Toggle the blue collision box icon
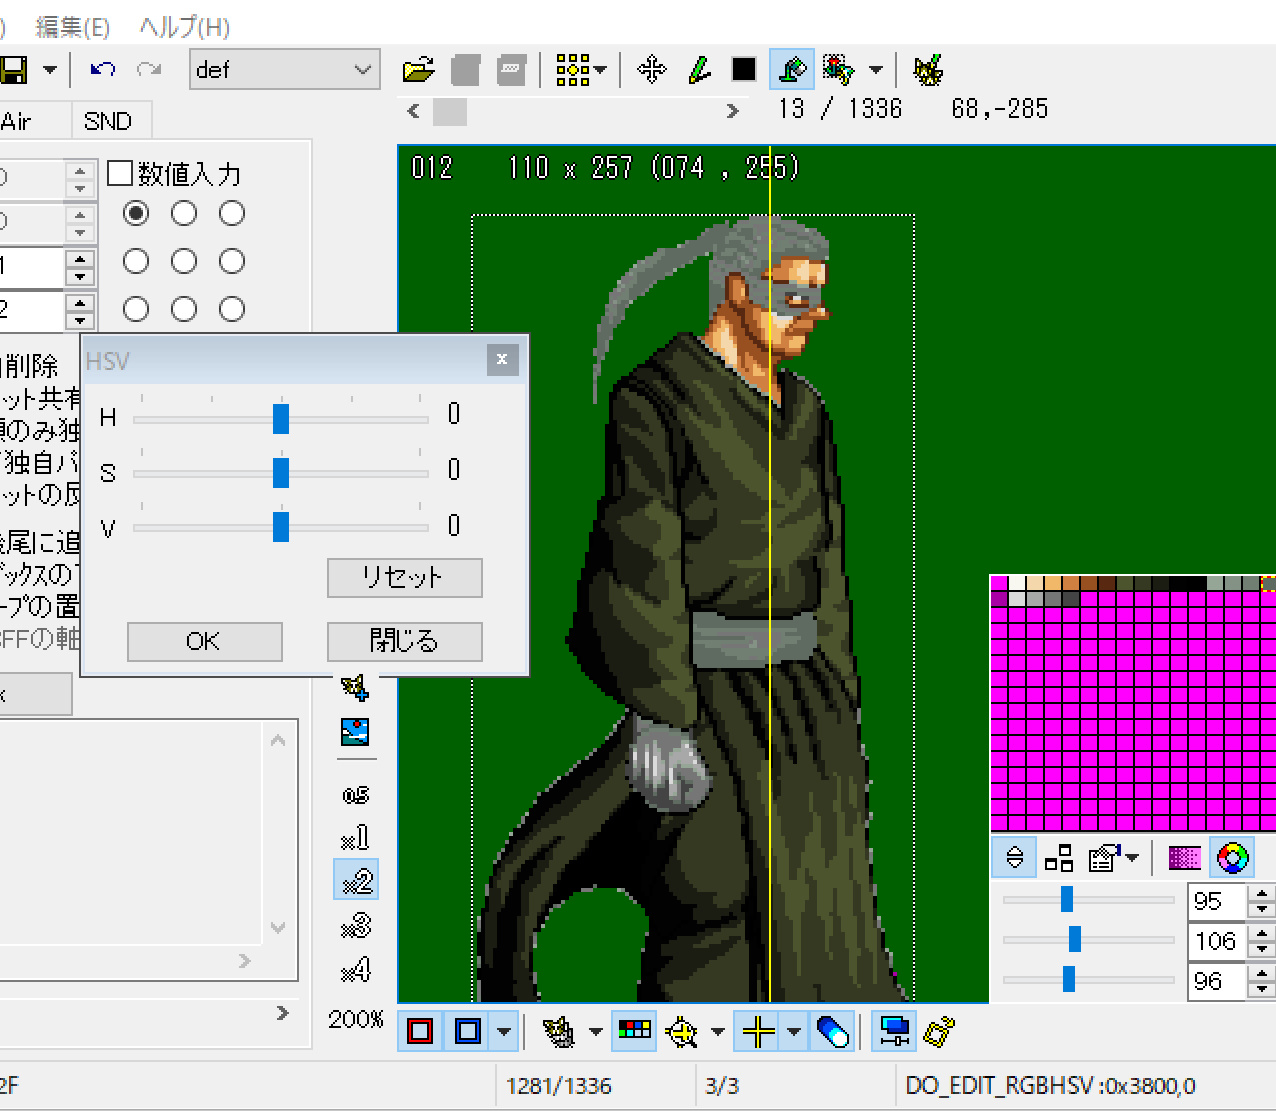Viewport: 1276px width, 1111px height. pyautogui.click(x=467, y=1031)
